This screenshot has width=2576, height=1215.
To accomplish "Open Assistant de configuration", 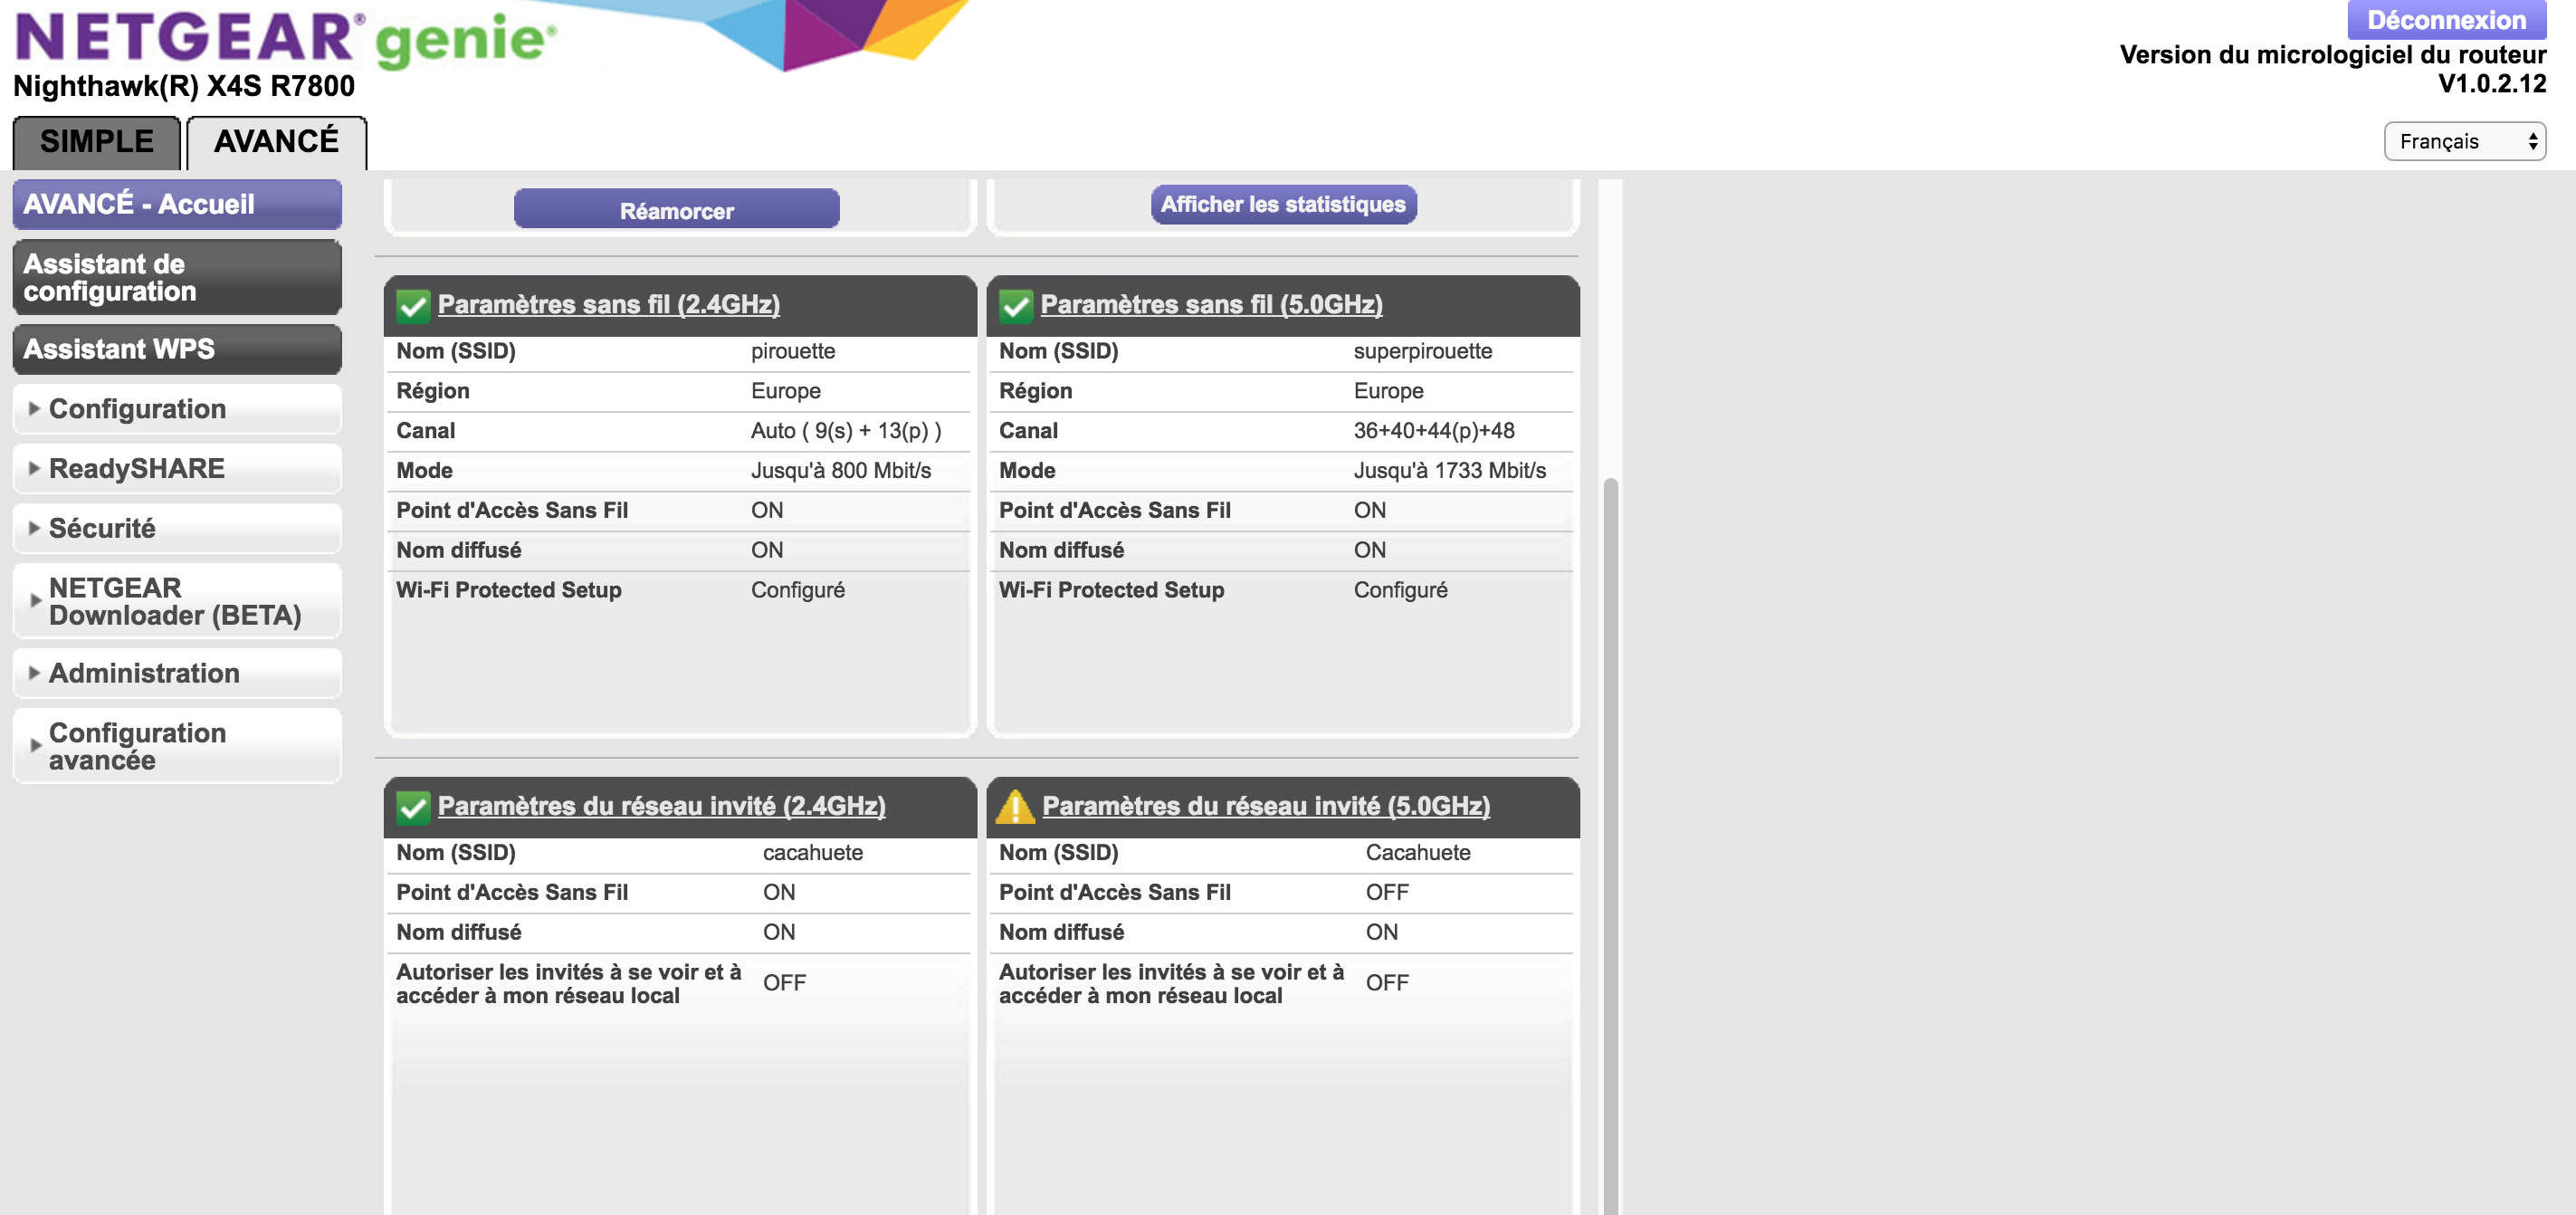I will point(177,277).
